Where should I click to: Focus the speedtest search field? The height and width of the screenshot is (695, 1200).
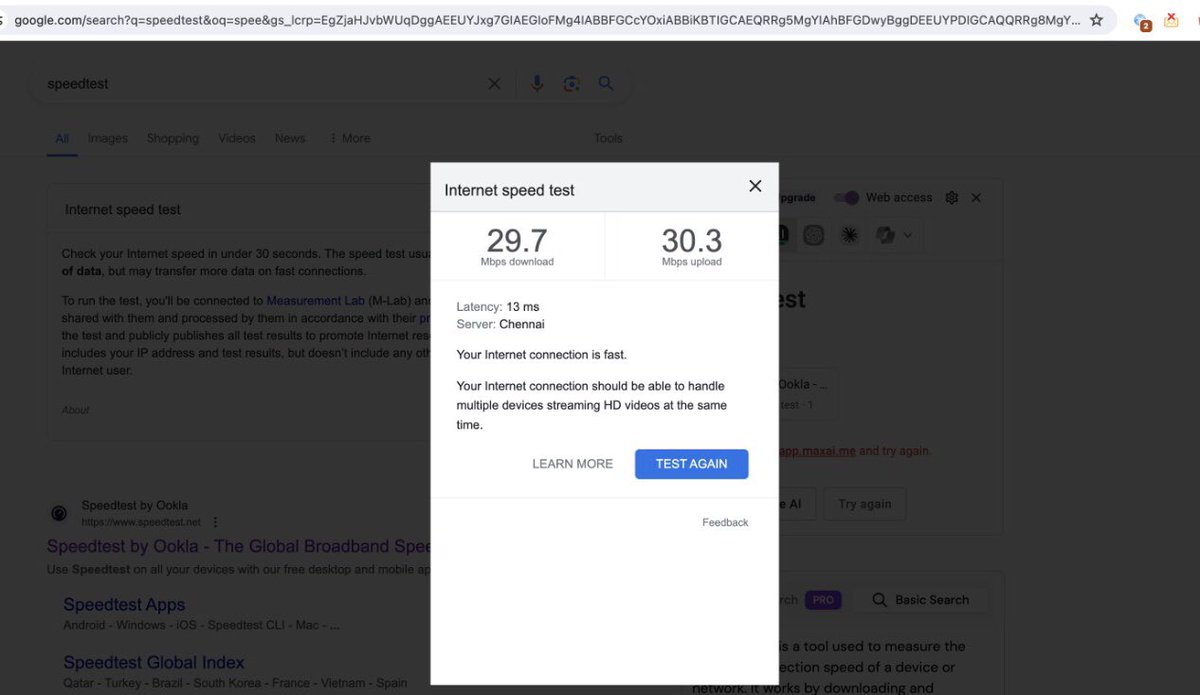pos(260,84)
